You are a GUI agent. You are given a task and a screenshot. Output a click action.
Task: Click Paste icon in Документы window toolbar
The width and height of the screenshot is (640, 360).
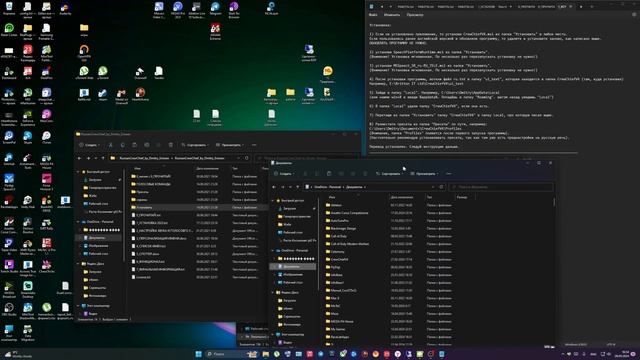(329, 174)
